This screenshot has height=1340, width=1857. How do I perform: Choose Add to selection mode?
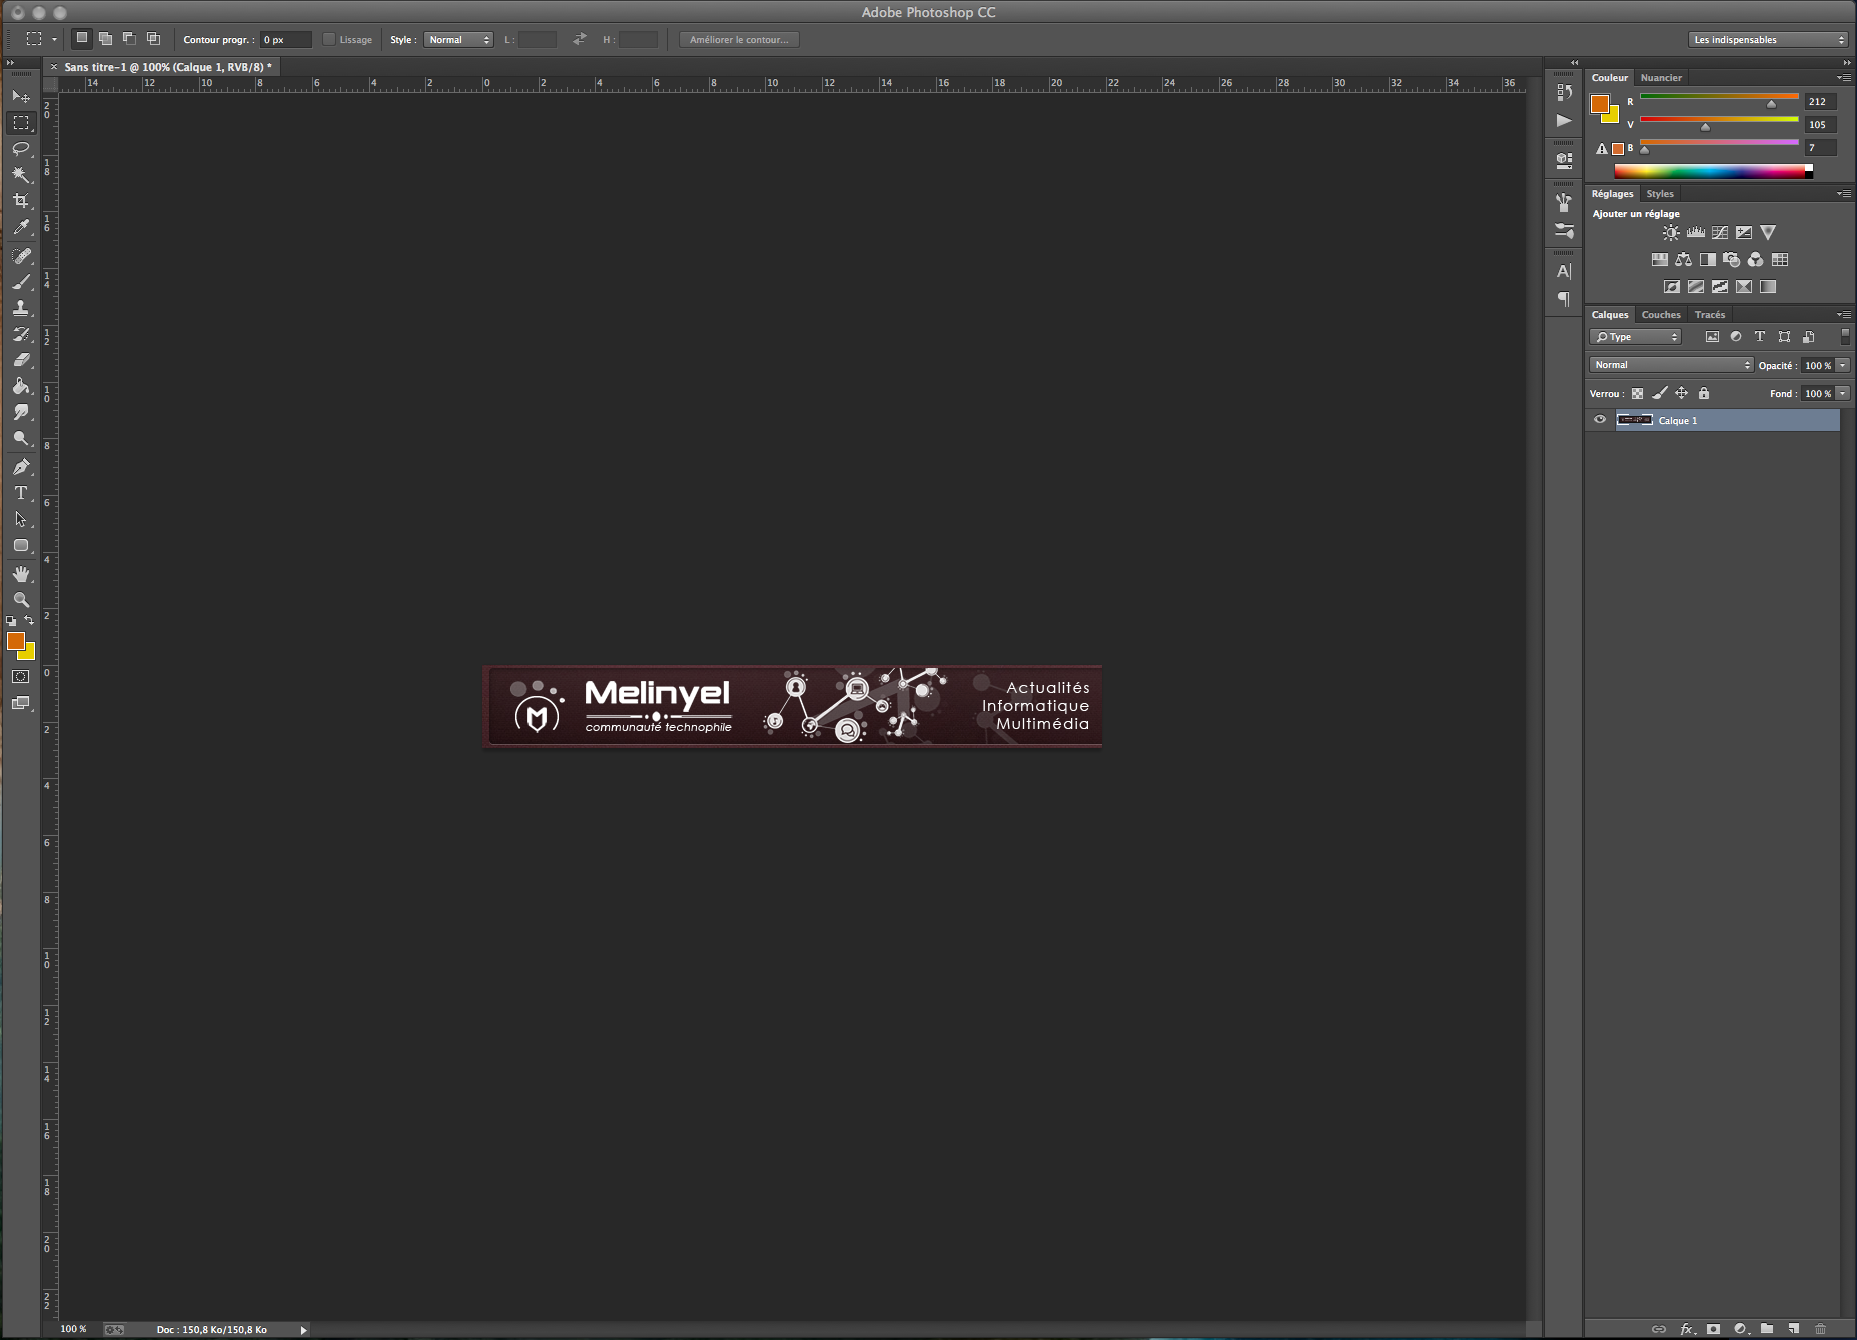tap(105, 39)
